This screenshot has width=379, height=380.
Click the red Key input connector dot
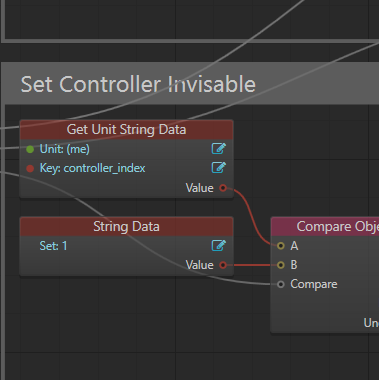click(x=30, y=169)
